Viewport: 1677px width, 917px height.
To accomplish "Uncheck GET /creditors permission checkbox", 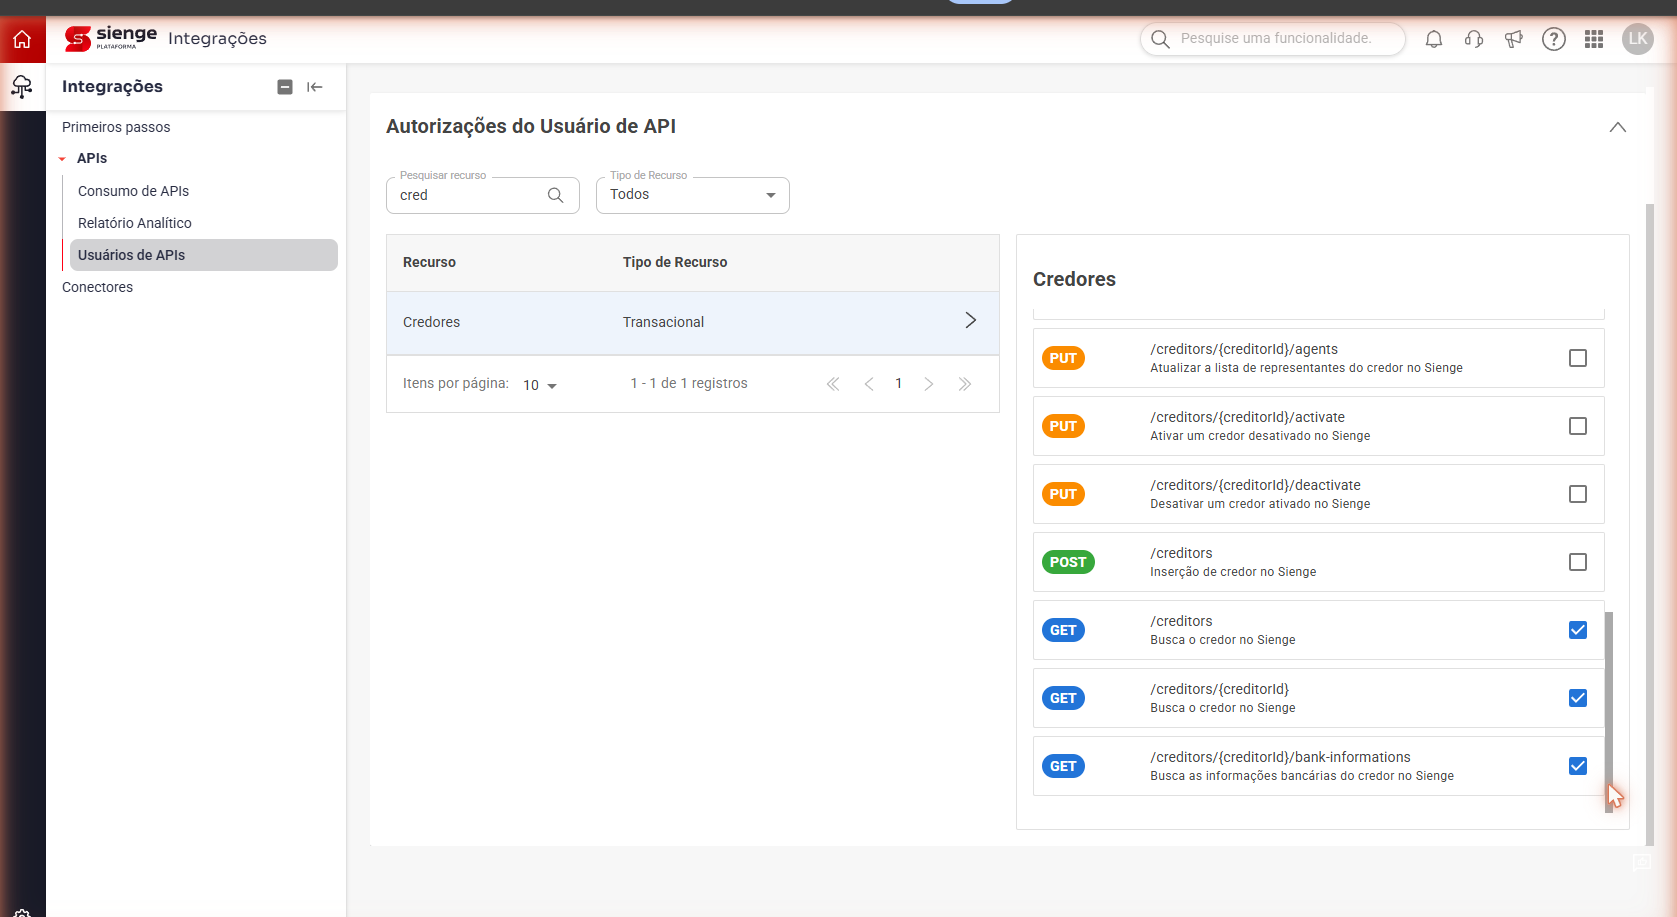I will click(x=1578, y=630).
